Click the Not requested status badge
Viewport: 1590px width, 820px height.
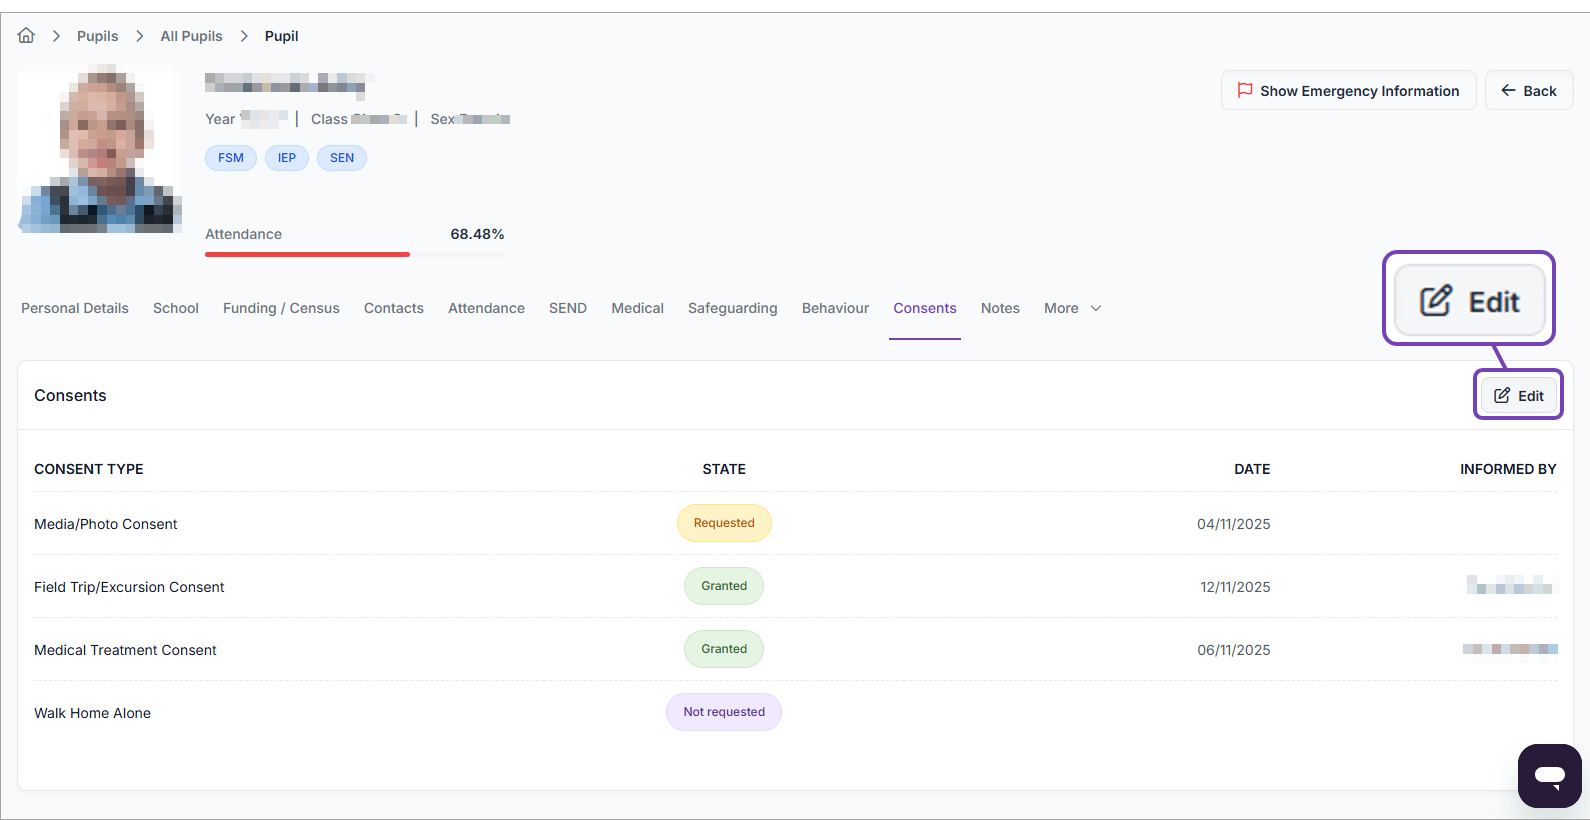pyautogui.click(x=724, y=712)
